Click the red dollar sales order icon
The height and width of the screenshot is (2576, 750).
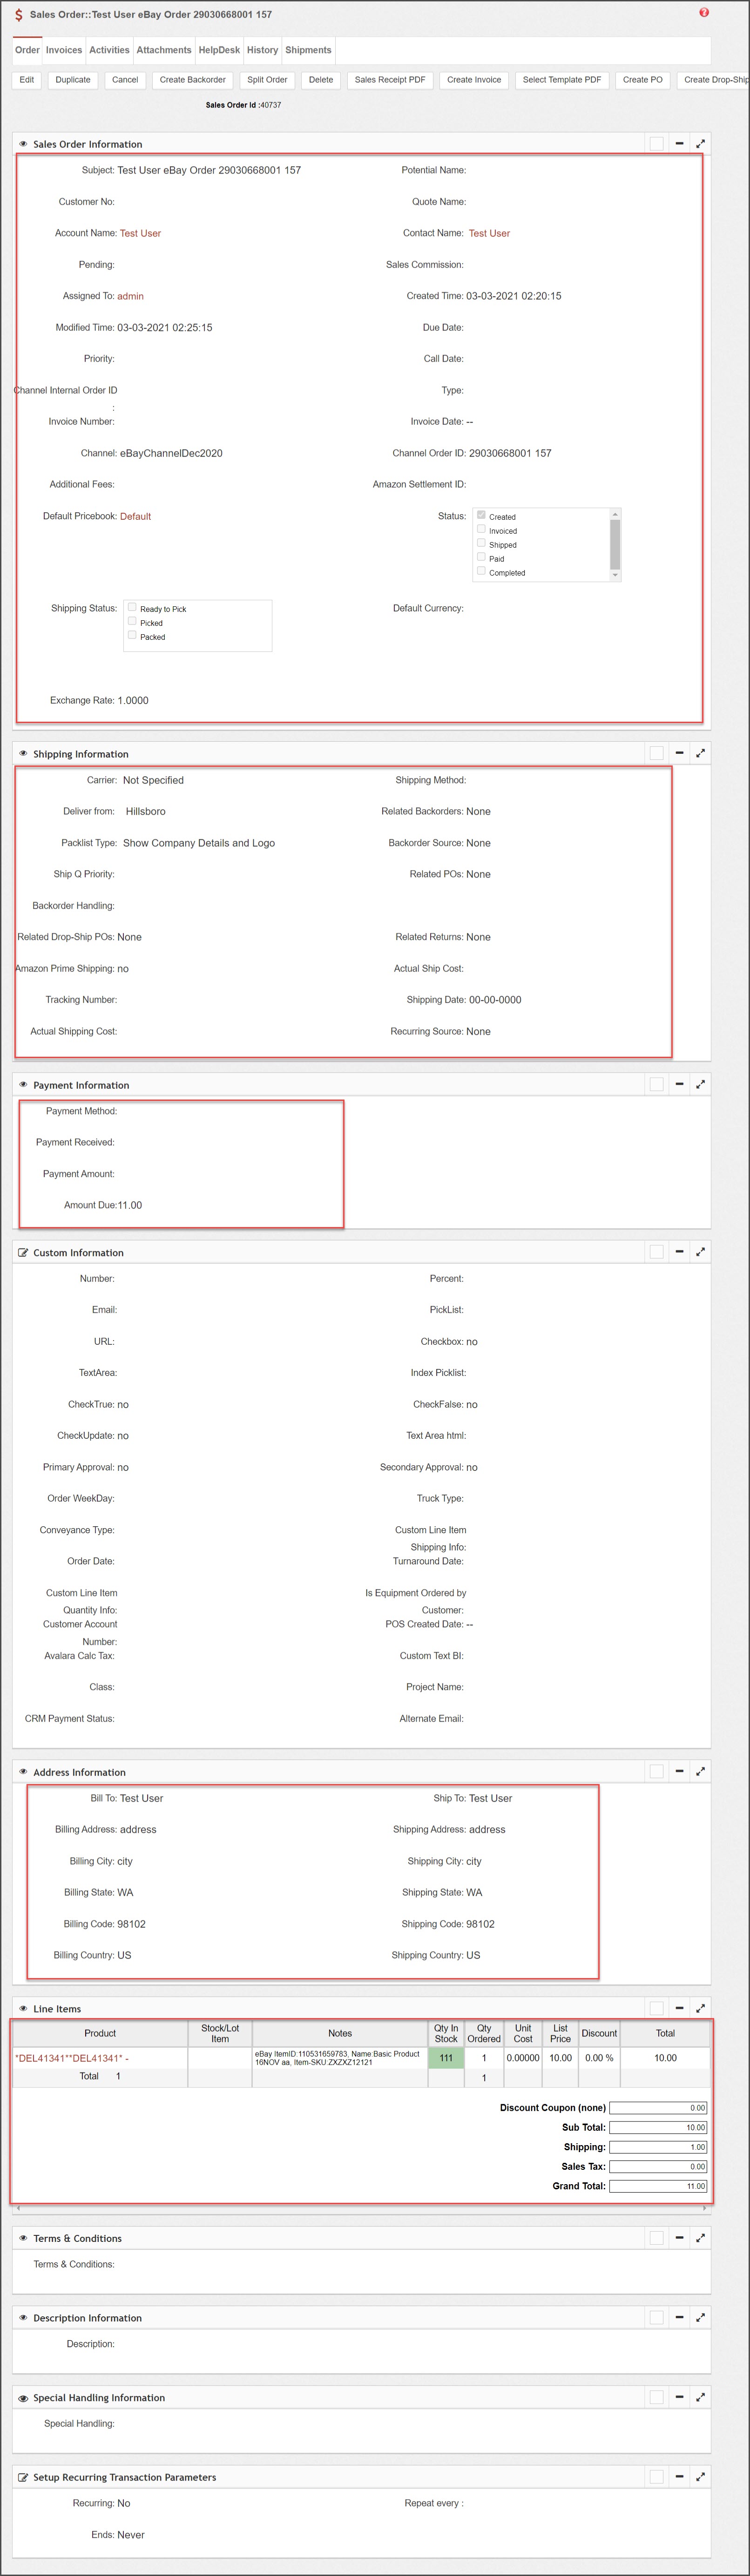(19, 15)
